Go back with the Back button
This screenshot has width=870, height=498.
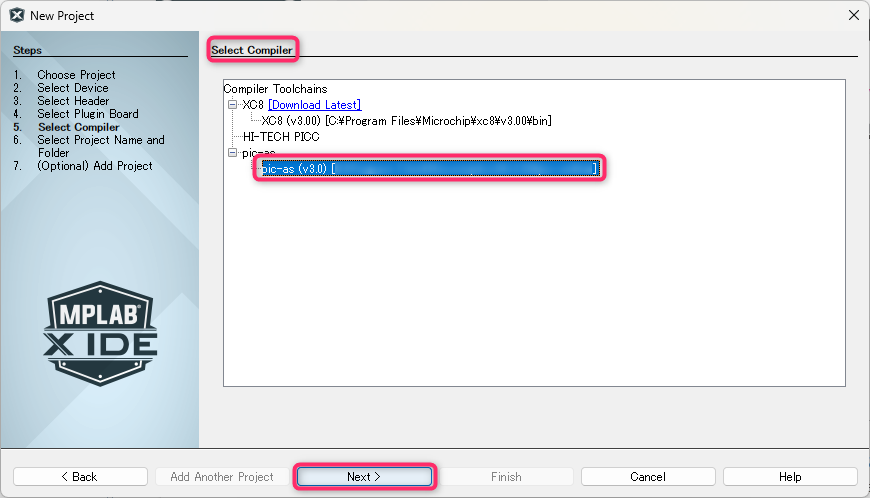pyautogui.click(x=80, y=476)
